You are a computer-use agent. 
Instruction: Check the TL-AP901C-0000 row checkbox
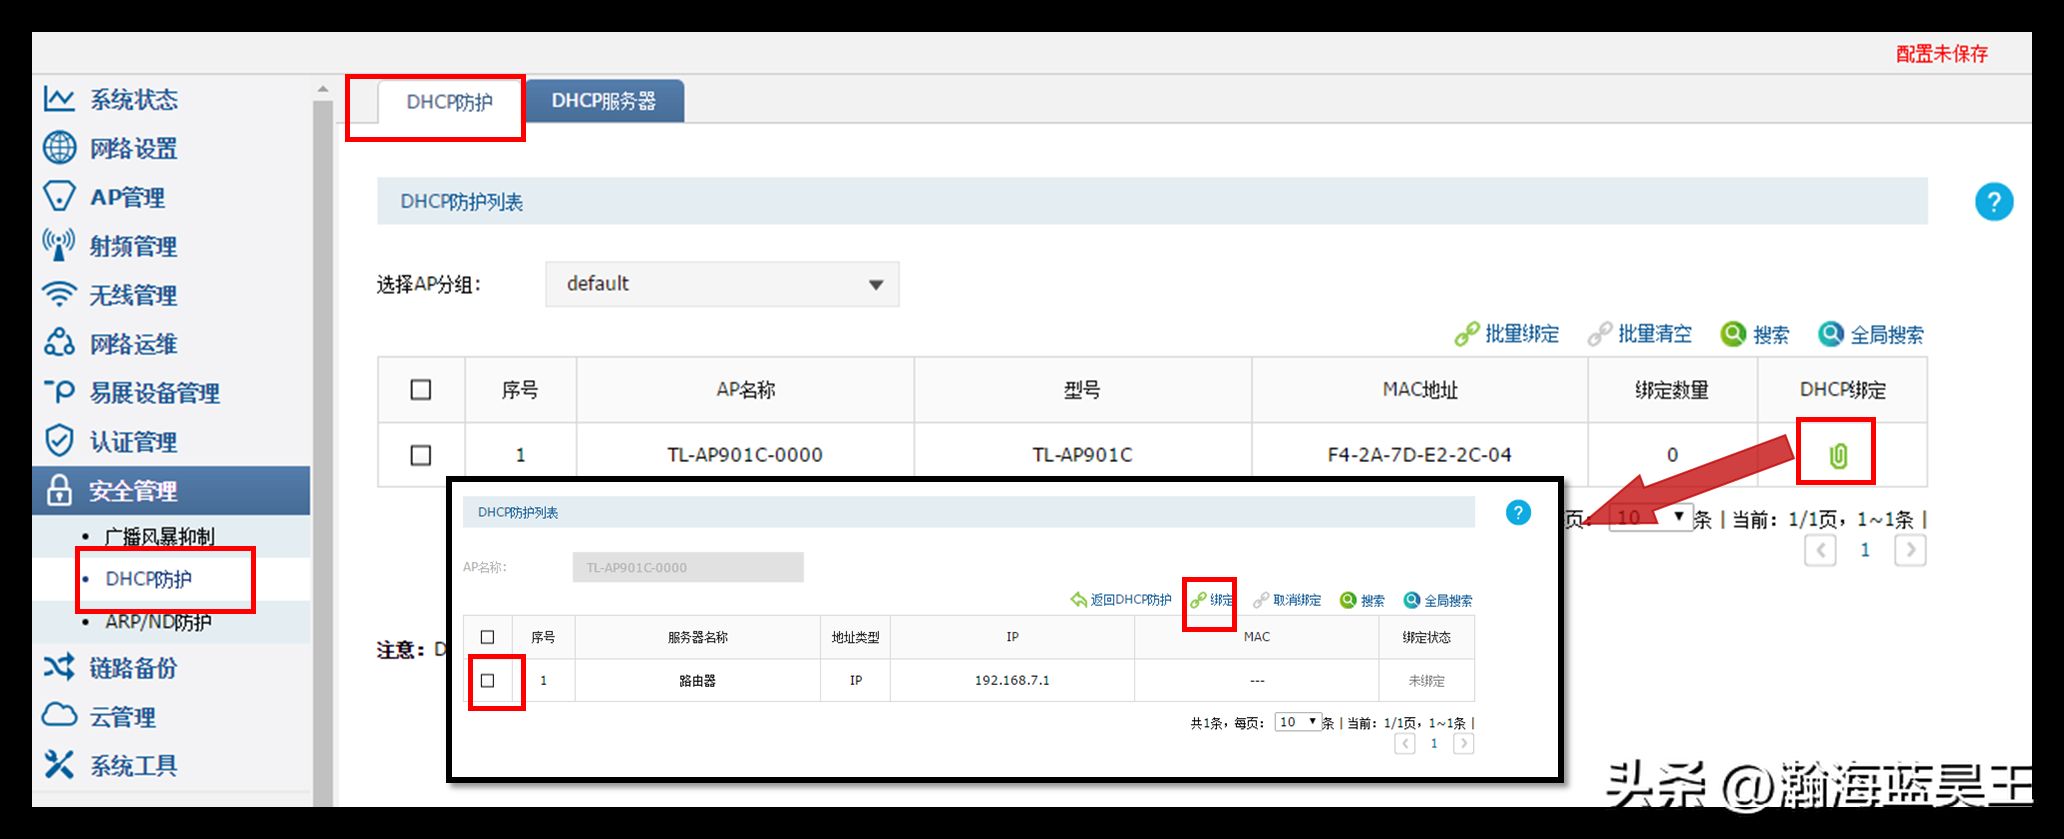tap(421, 455)
